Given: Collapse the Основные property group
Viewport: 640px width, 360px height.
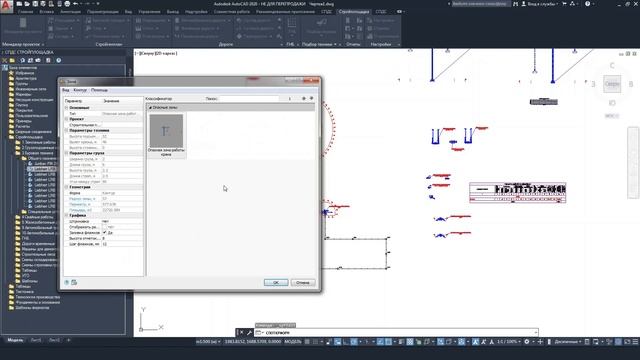Looking at the screenshot, I should click(67, 108).
